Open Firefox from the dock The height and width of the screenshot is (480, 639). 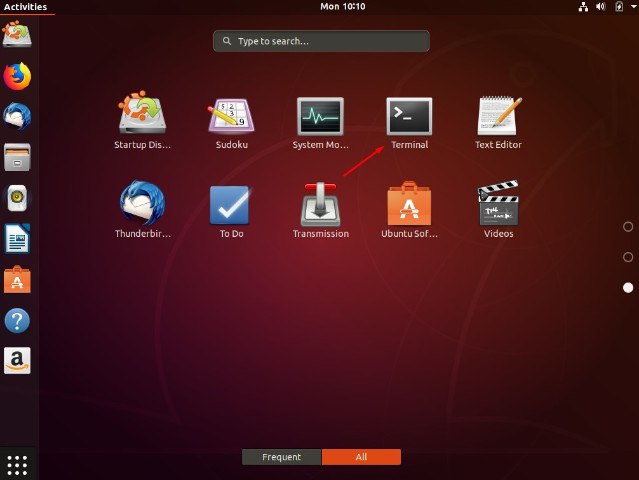17,76
